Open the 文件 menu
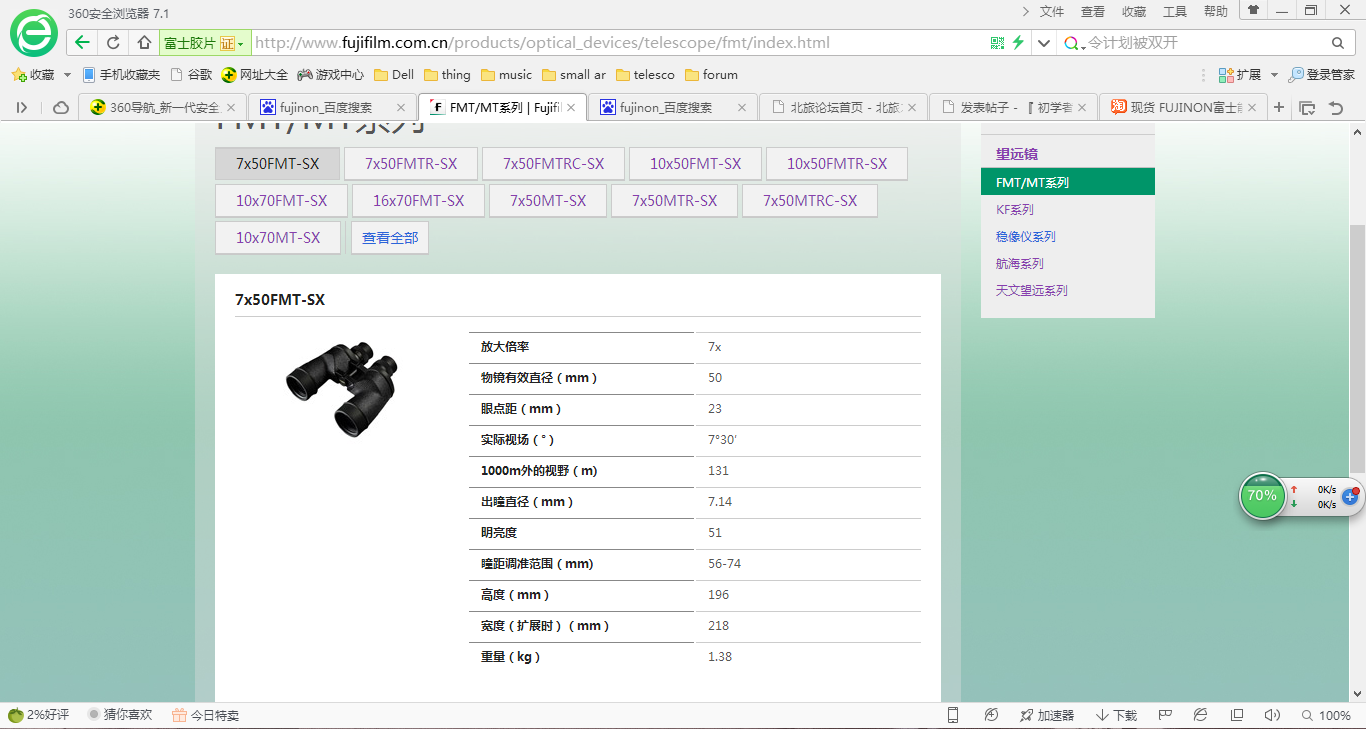Viewport: 1366px width, 729px height. [1052, 12]
